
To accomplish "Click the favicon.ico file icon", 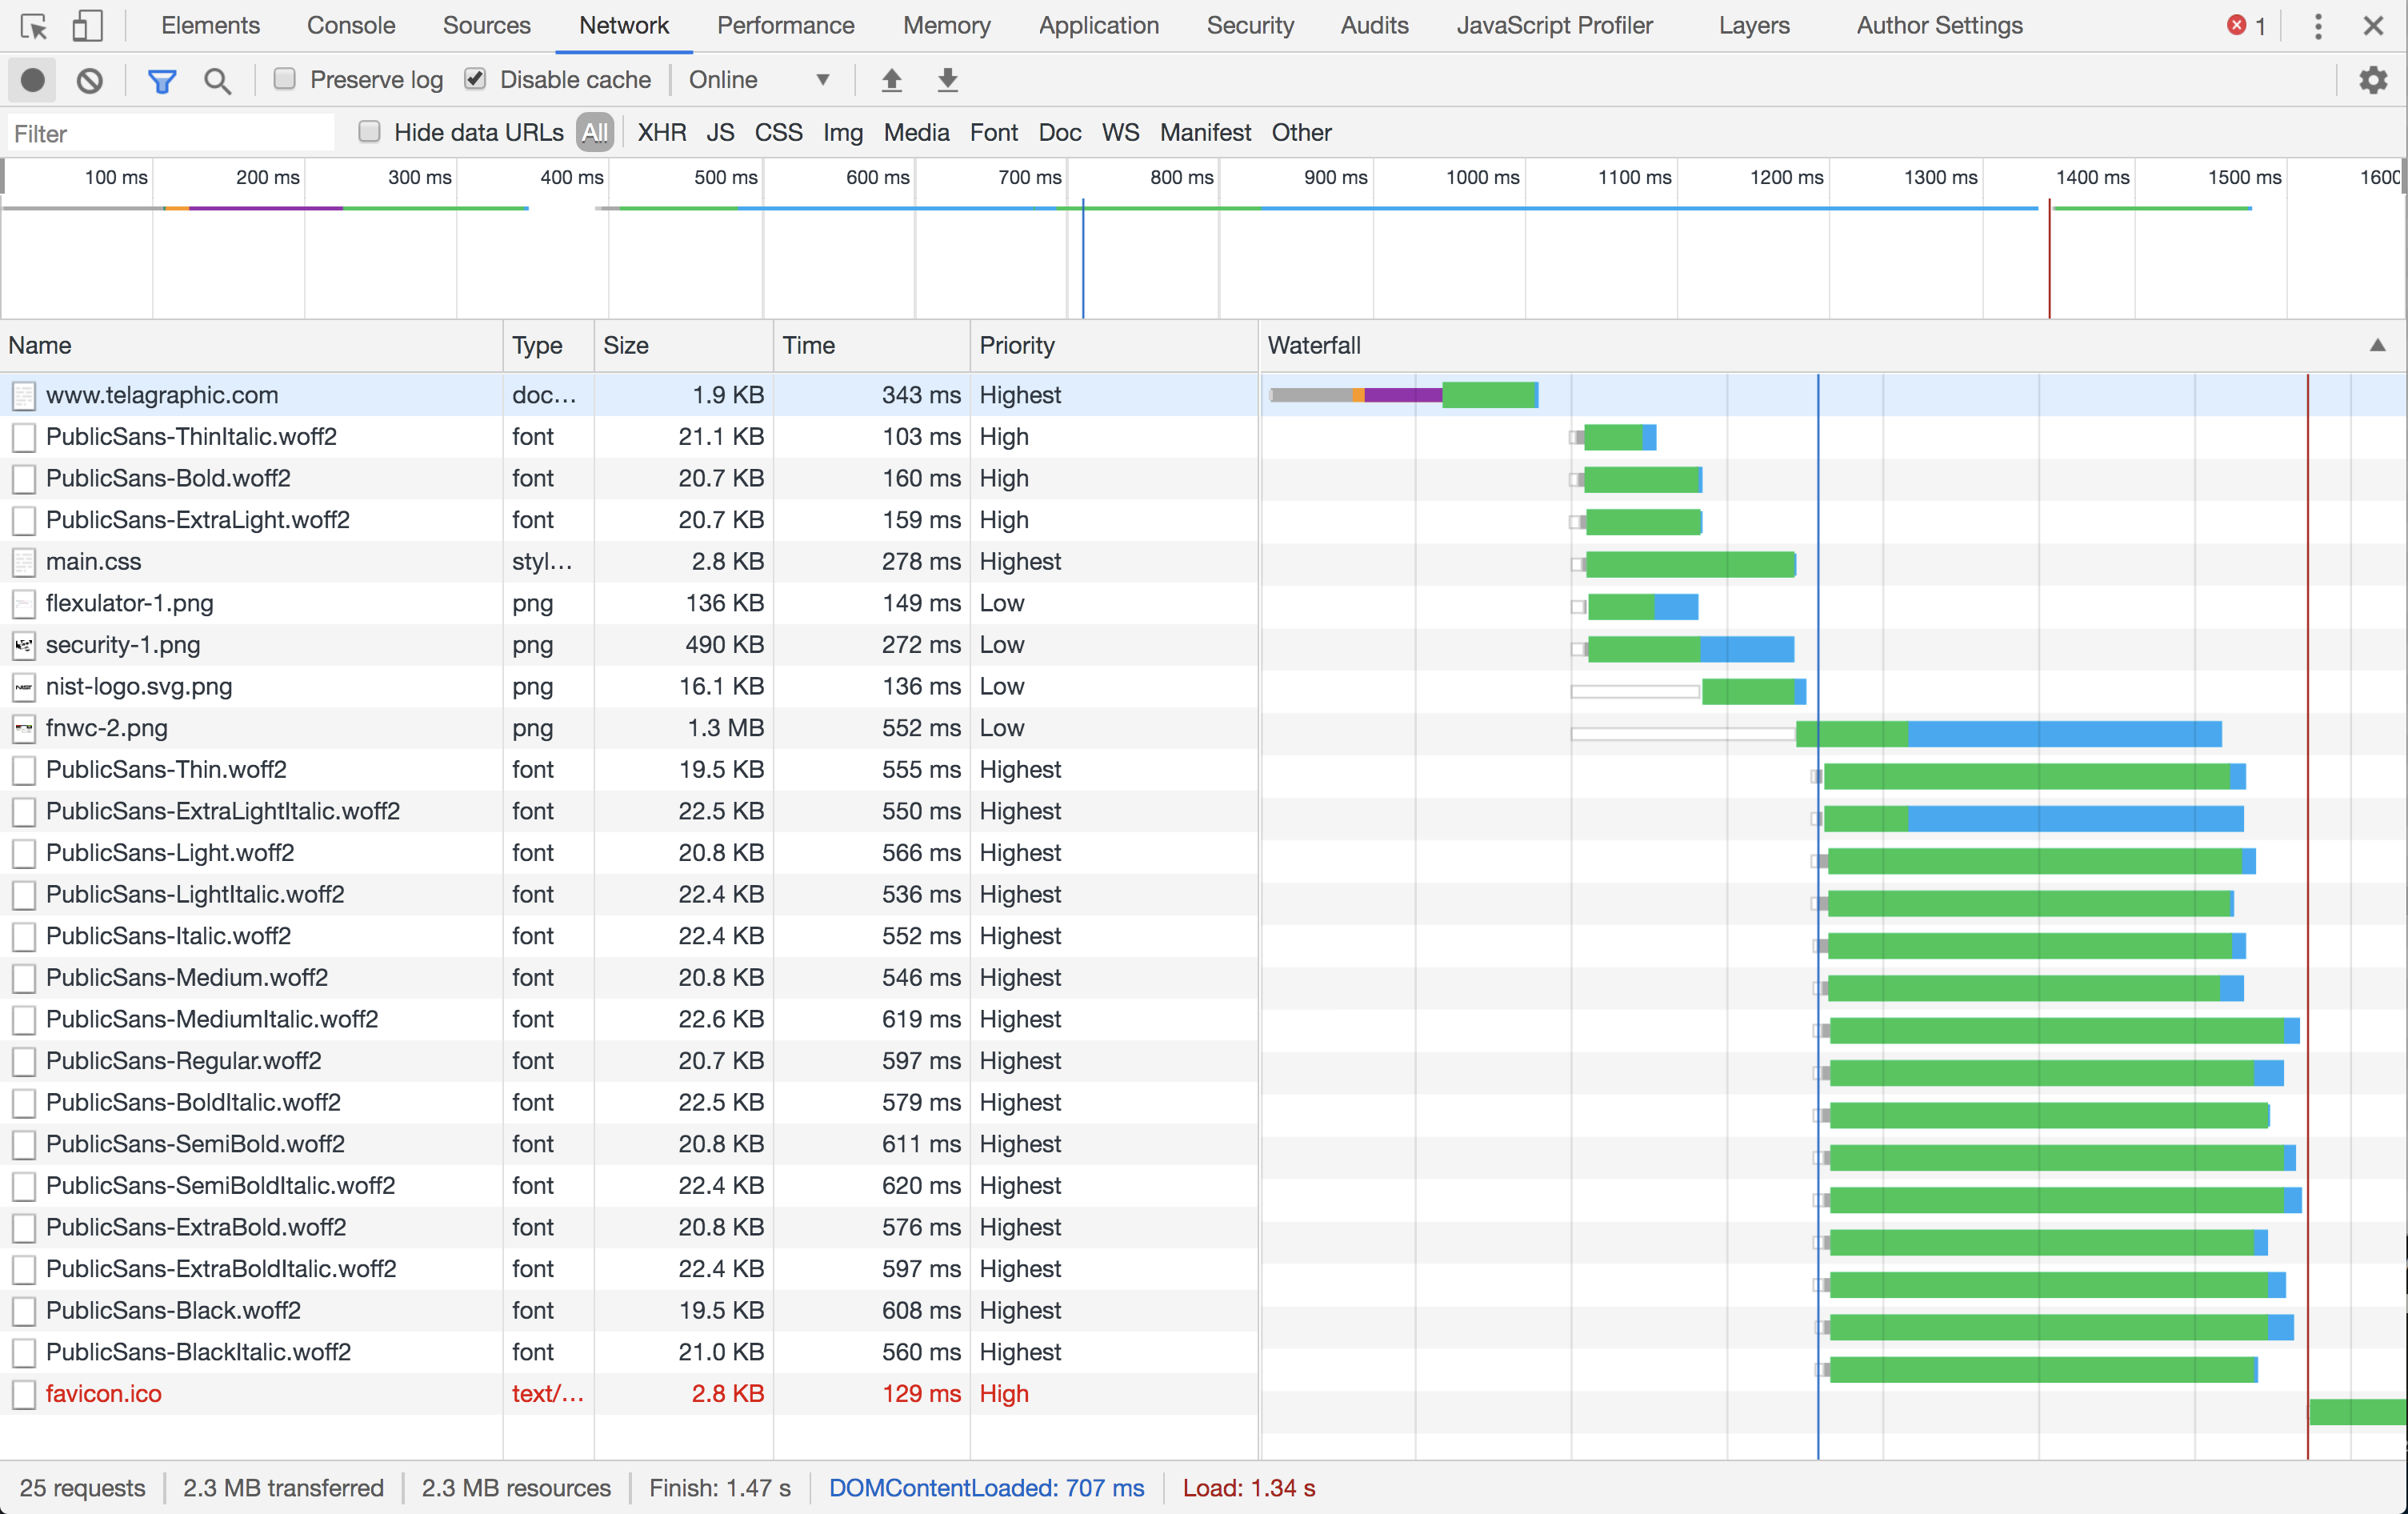I will pos(24,1394).
